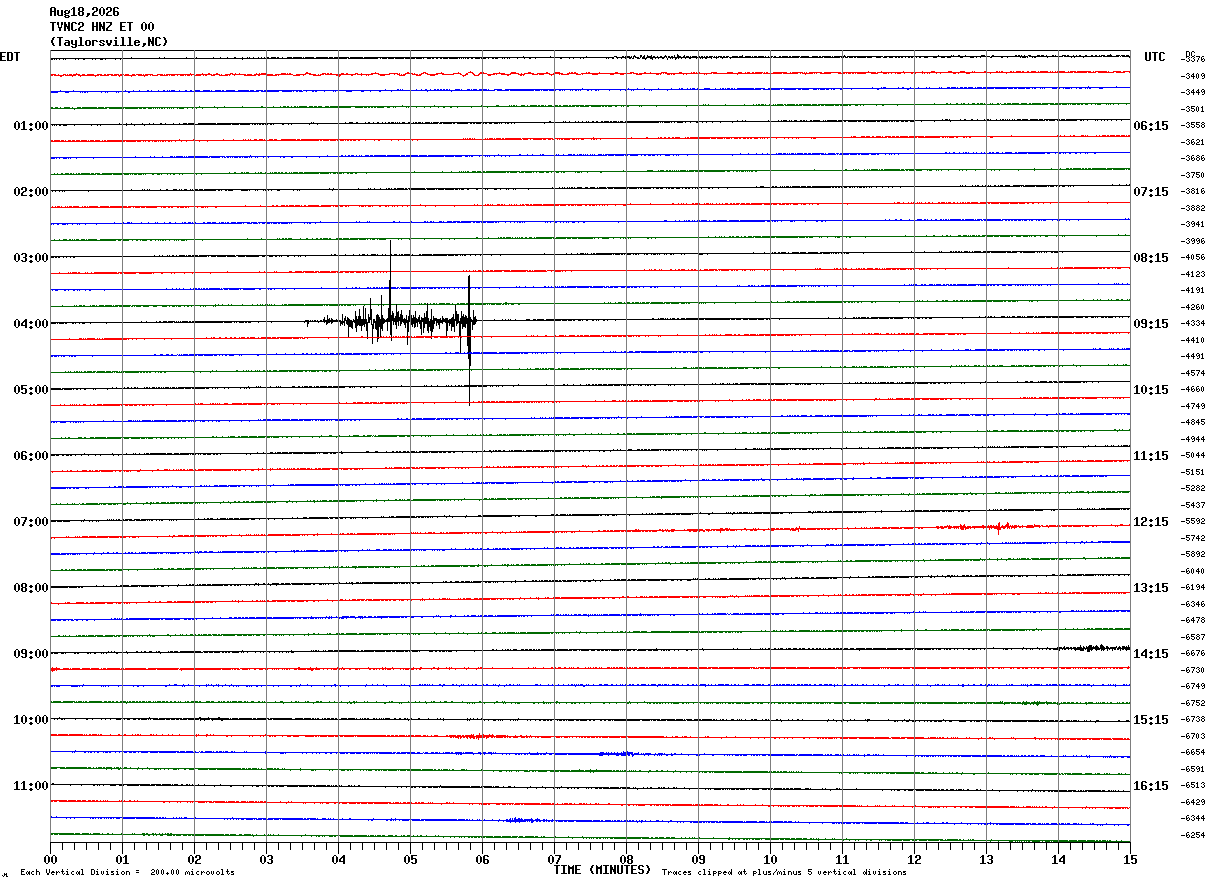Image resolution: width=1210 pixels, height=886 pixels.
Task: Click the DC offset value '-3501'
Action: coord(1193,109)
